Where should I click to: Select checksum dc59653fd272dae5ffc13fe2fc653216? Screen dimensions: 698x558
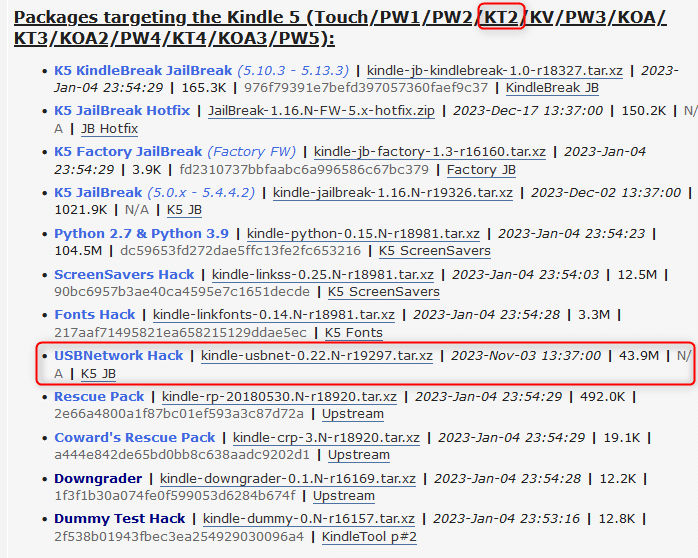[240, 251]
